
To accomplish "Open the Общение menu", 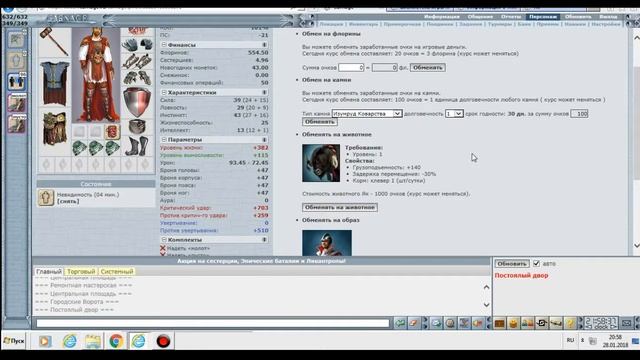I will (x=480, y=17).
